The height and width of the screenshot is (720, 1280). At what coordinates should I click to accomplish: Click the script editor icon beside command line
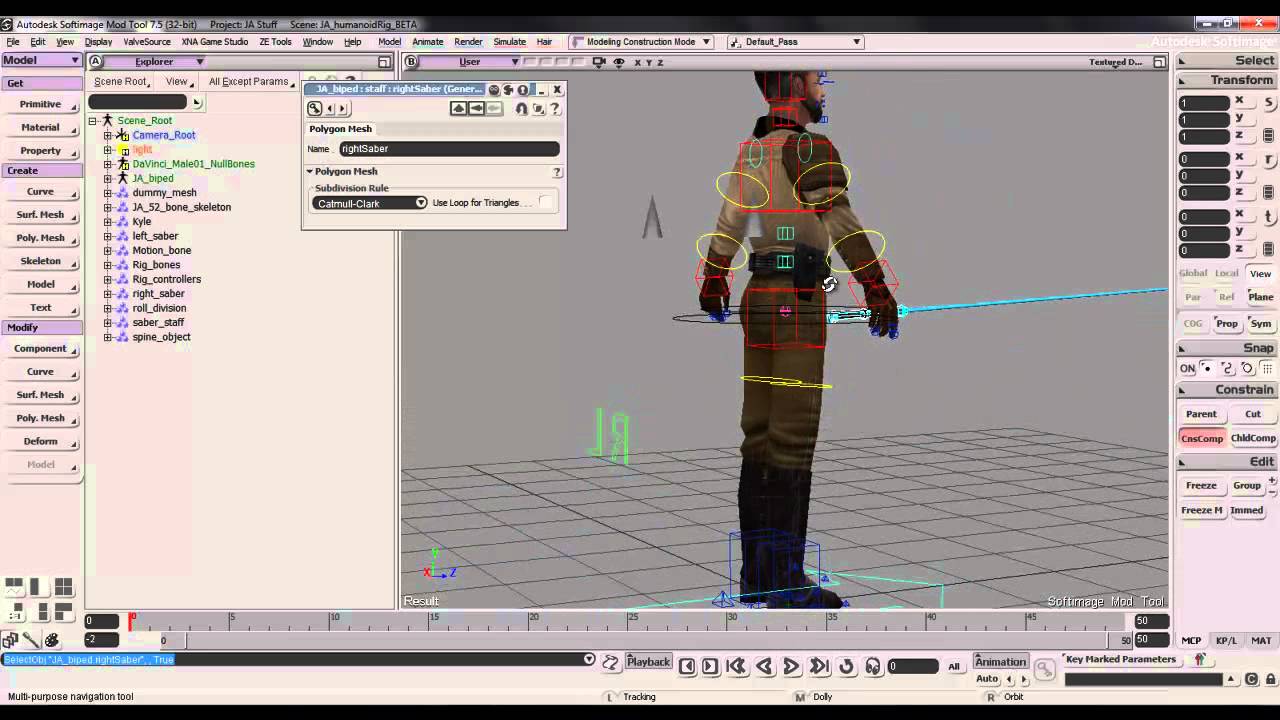point(611,662)
